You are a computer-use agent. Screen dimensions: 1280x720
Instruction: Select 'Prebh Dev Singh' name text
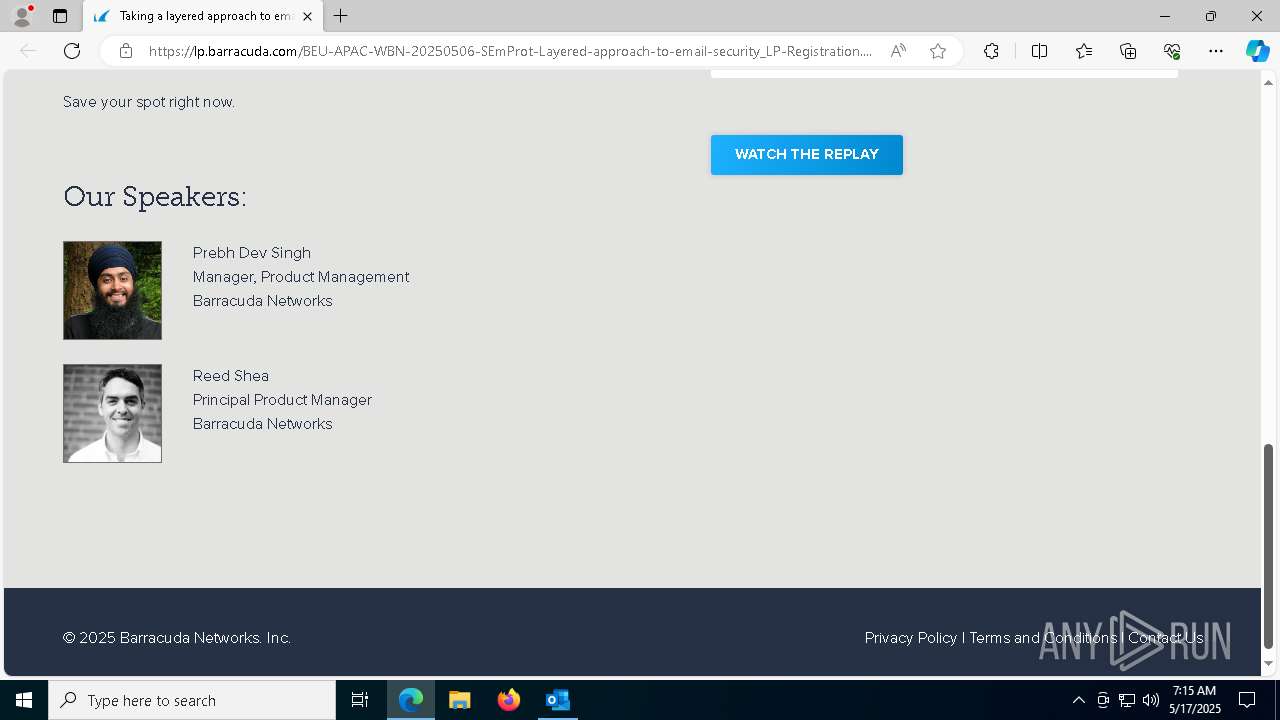(252, 253)
